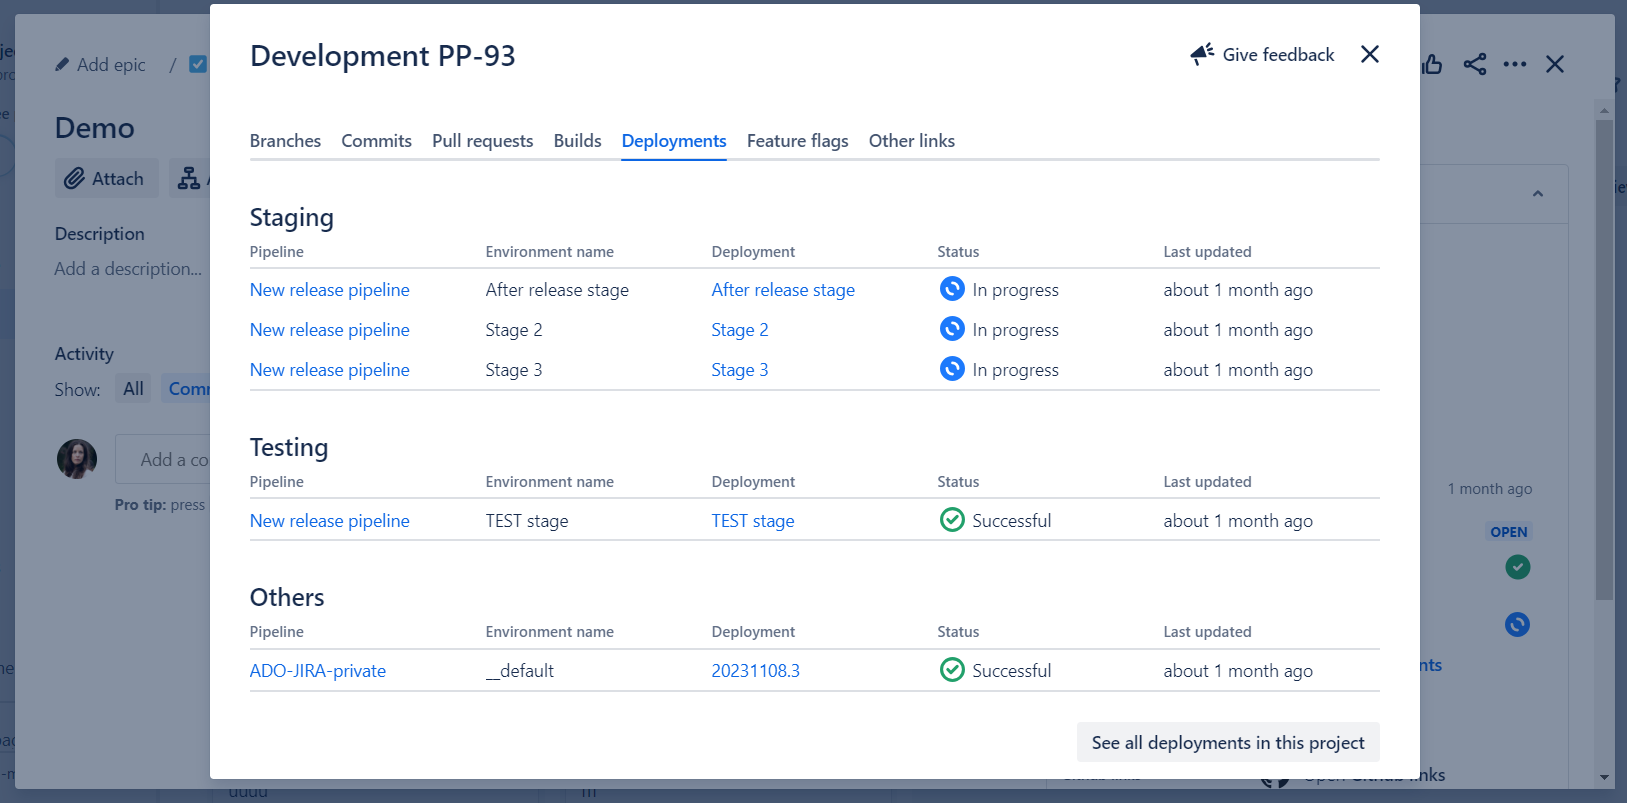Click the user avatar in comment area
1627x803 pixels.
tap(77, 459)
